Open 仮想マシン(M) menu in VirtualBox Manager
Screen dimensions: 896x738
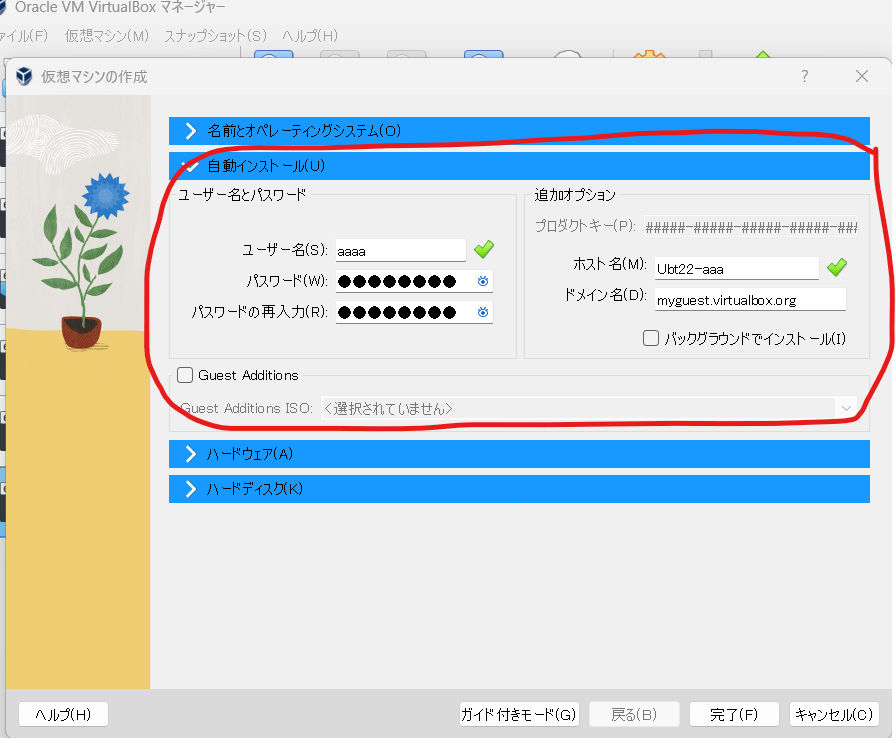(x=107, y=35)
